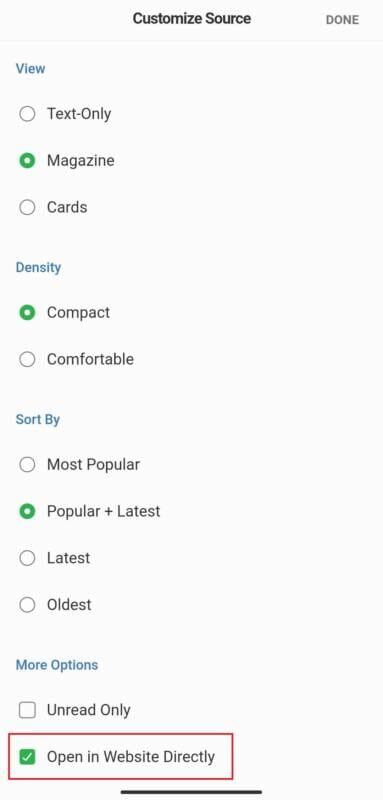Select the Cards view radio button
The height and width of the screenshot is (800, 383).
(27, 207)
